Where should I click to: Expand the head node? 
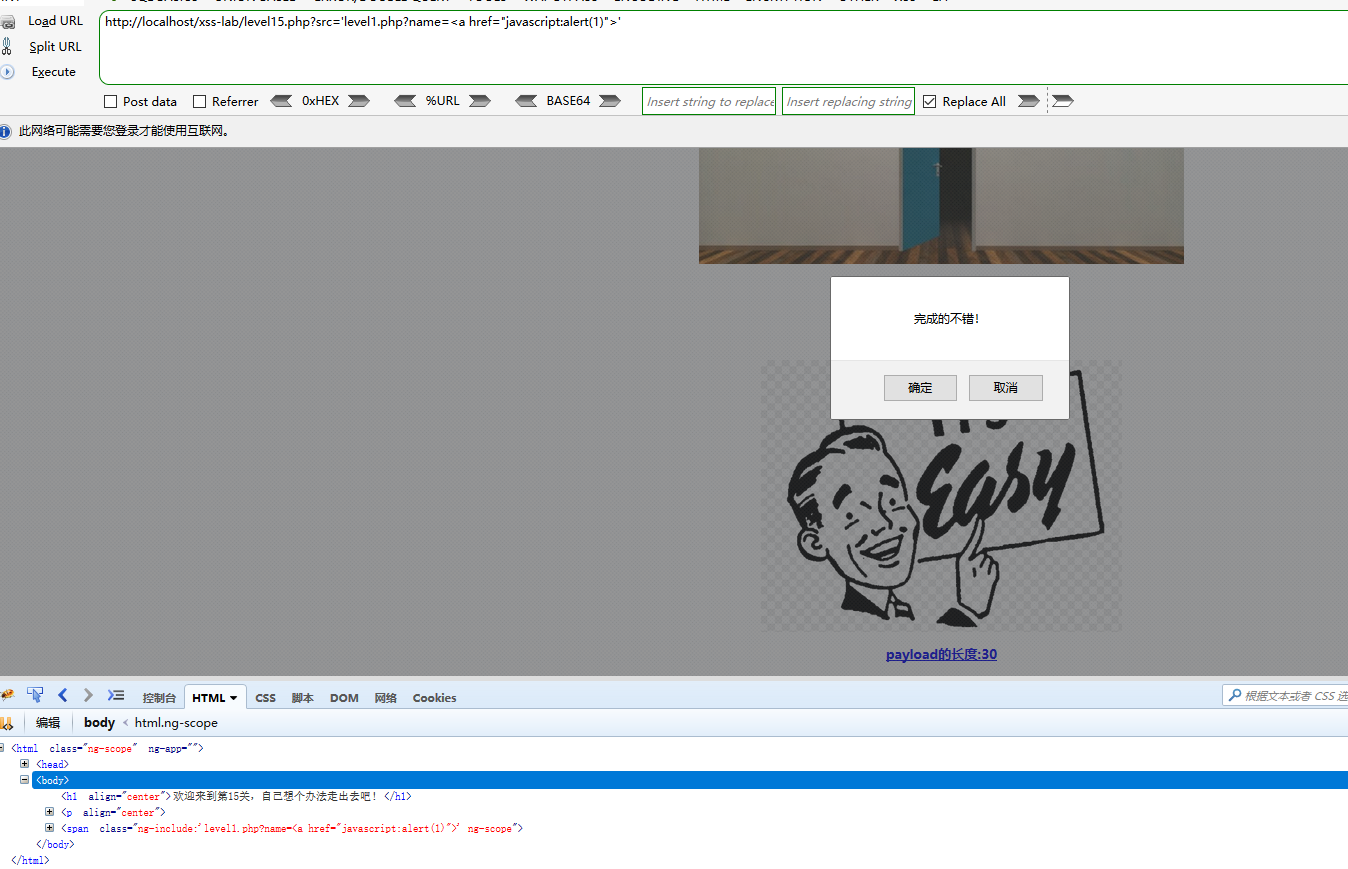[25, 764]
